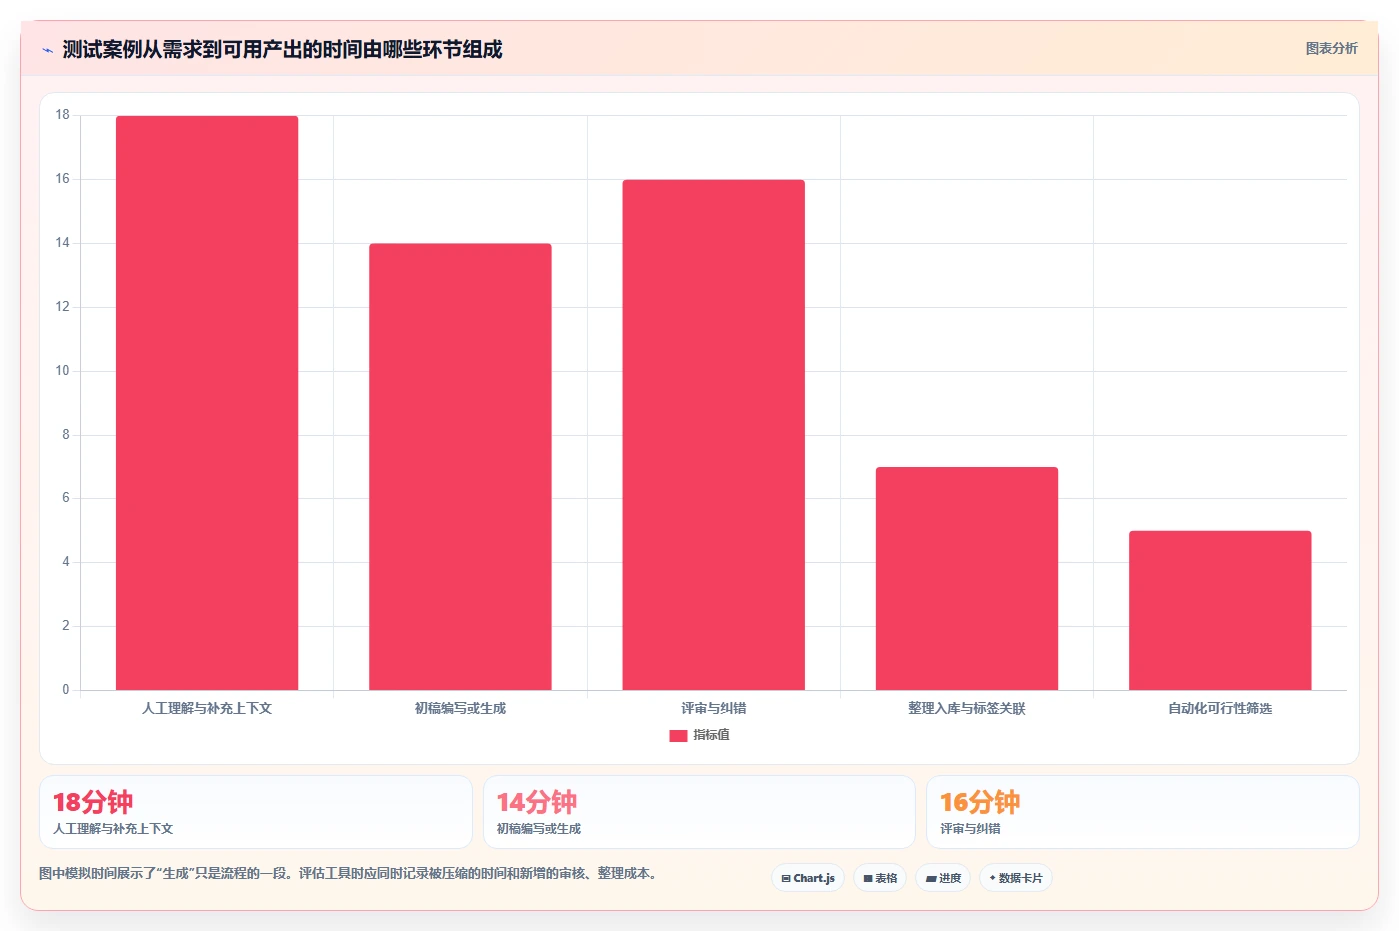Click the 初稿编写或生成 axis label

pyautogui.click(x=460, y=708)
